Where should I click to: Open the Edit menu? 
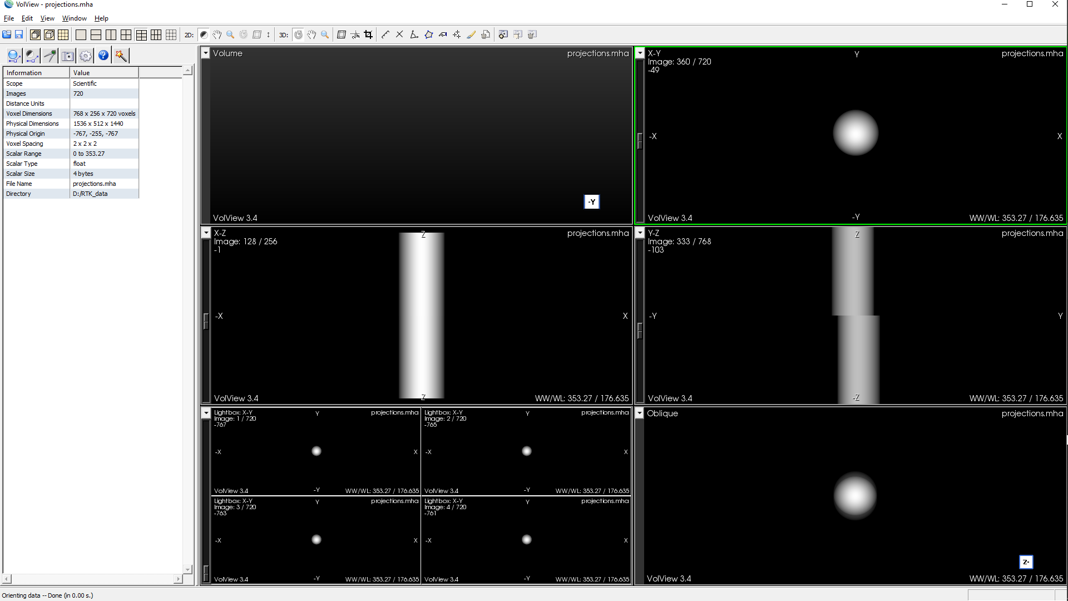pos(27,18)
